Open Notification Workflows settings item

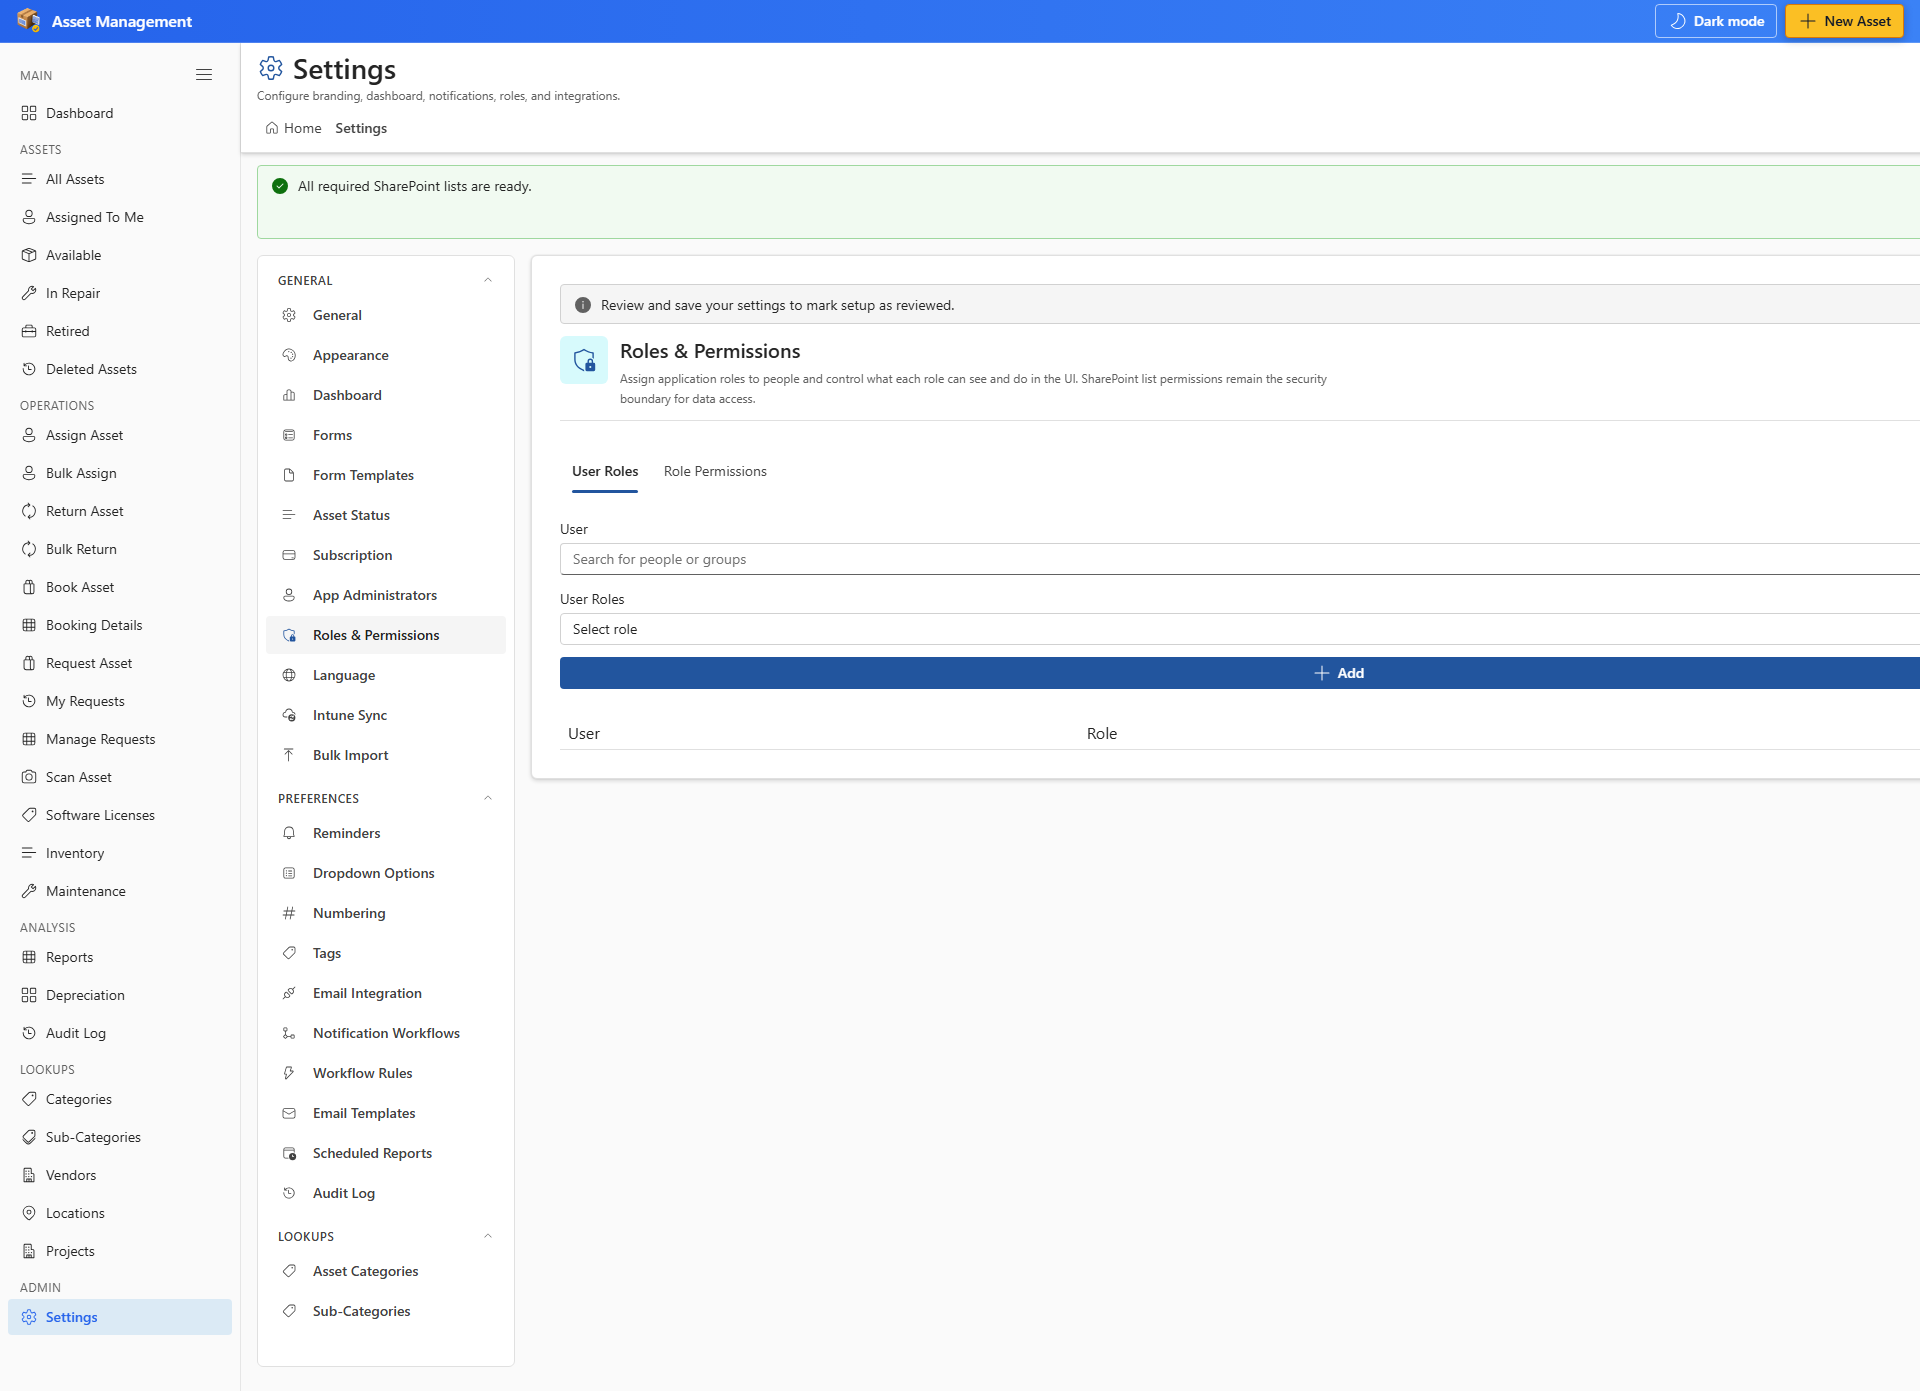click(386, 1033)
